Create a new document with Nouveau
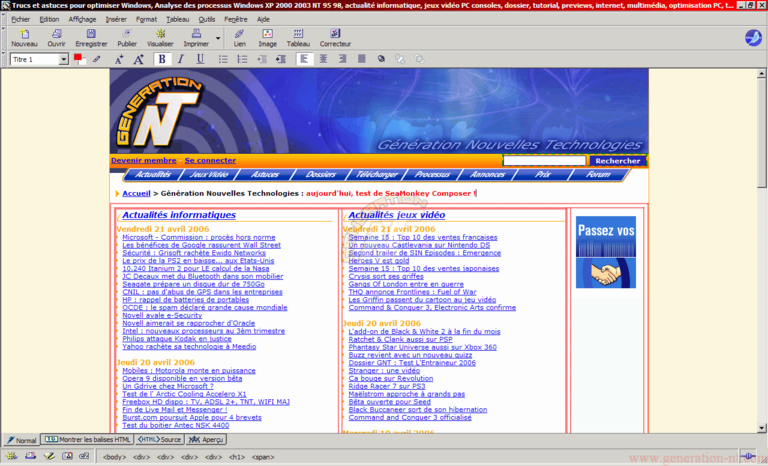Screen dimensions: 768x466 pyautogui.click(x=24, y=38)
